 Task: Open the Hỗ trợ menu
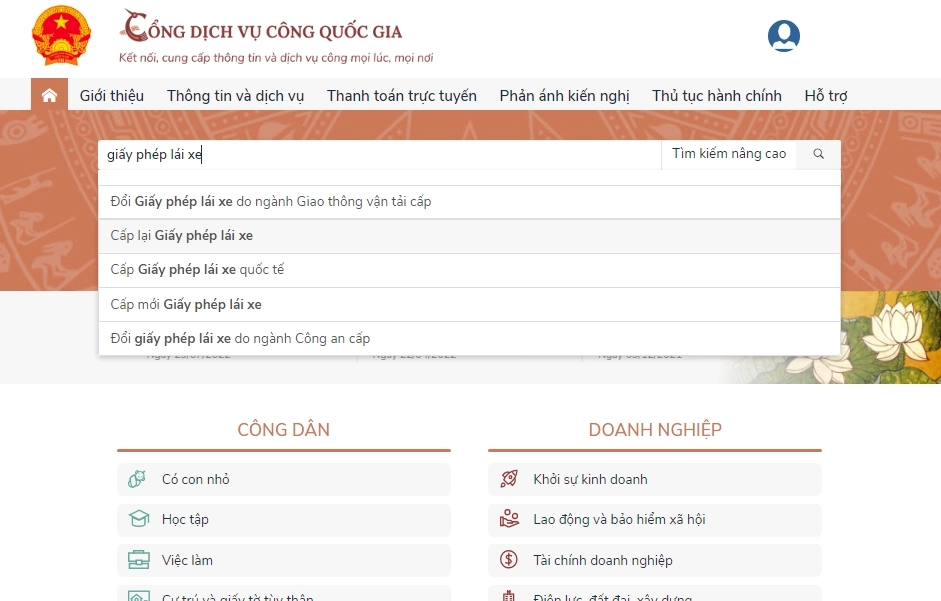tap(826, 96)
